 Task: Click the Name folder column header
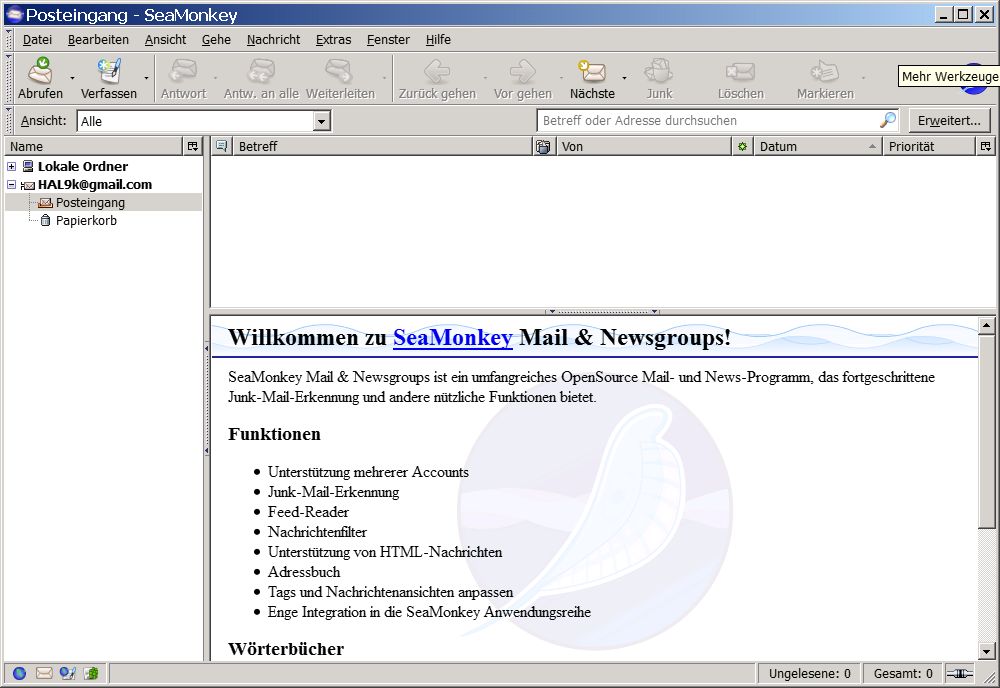coord(94,147)
